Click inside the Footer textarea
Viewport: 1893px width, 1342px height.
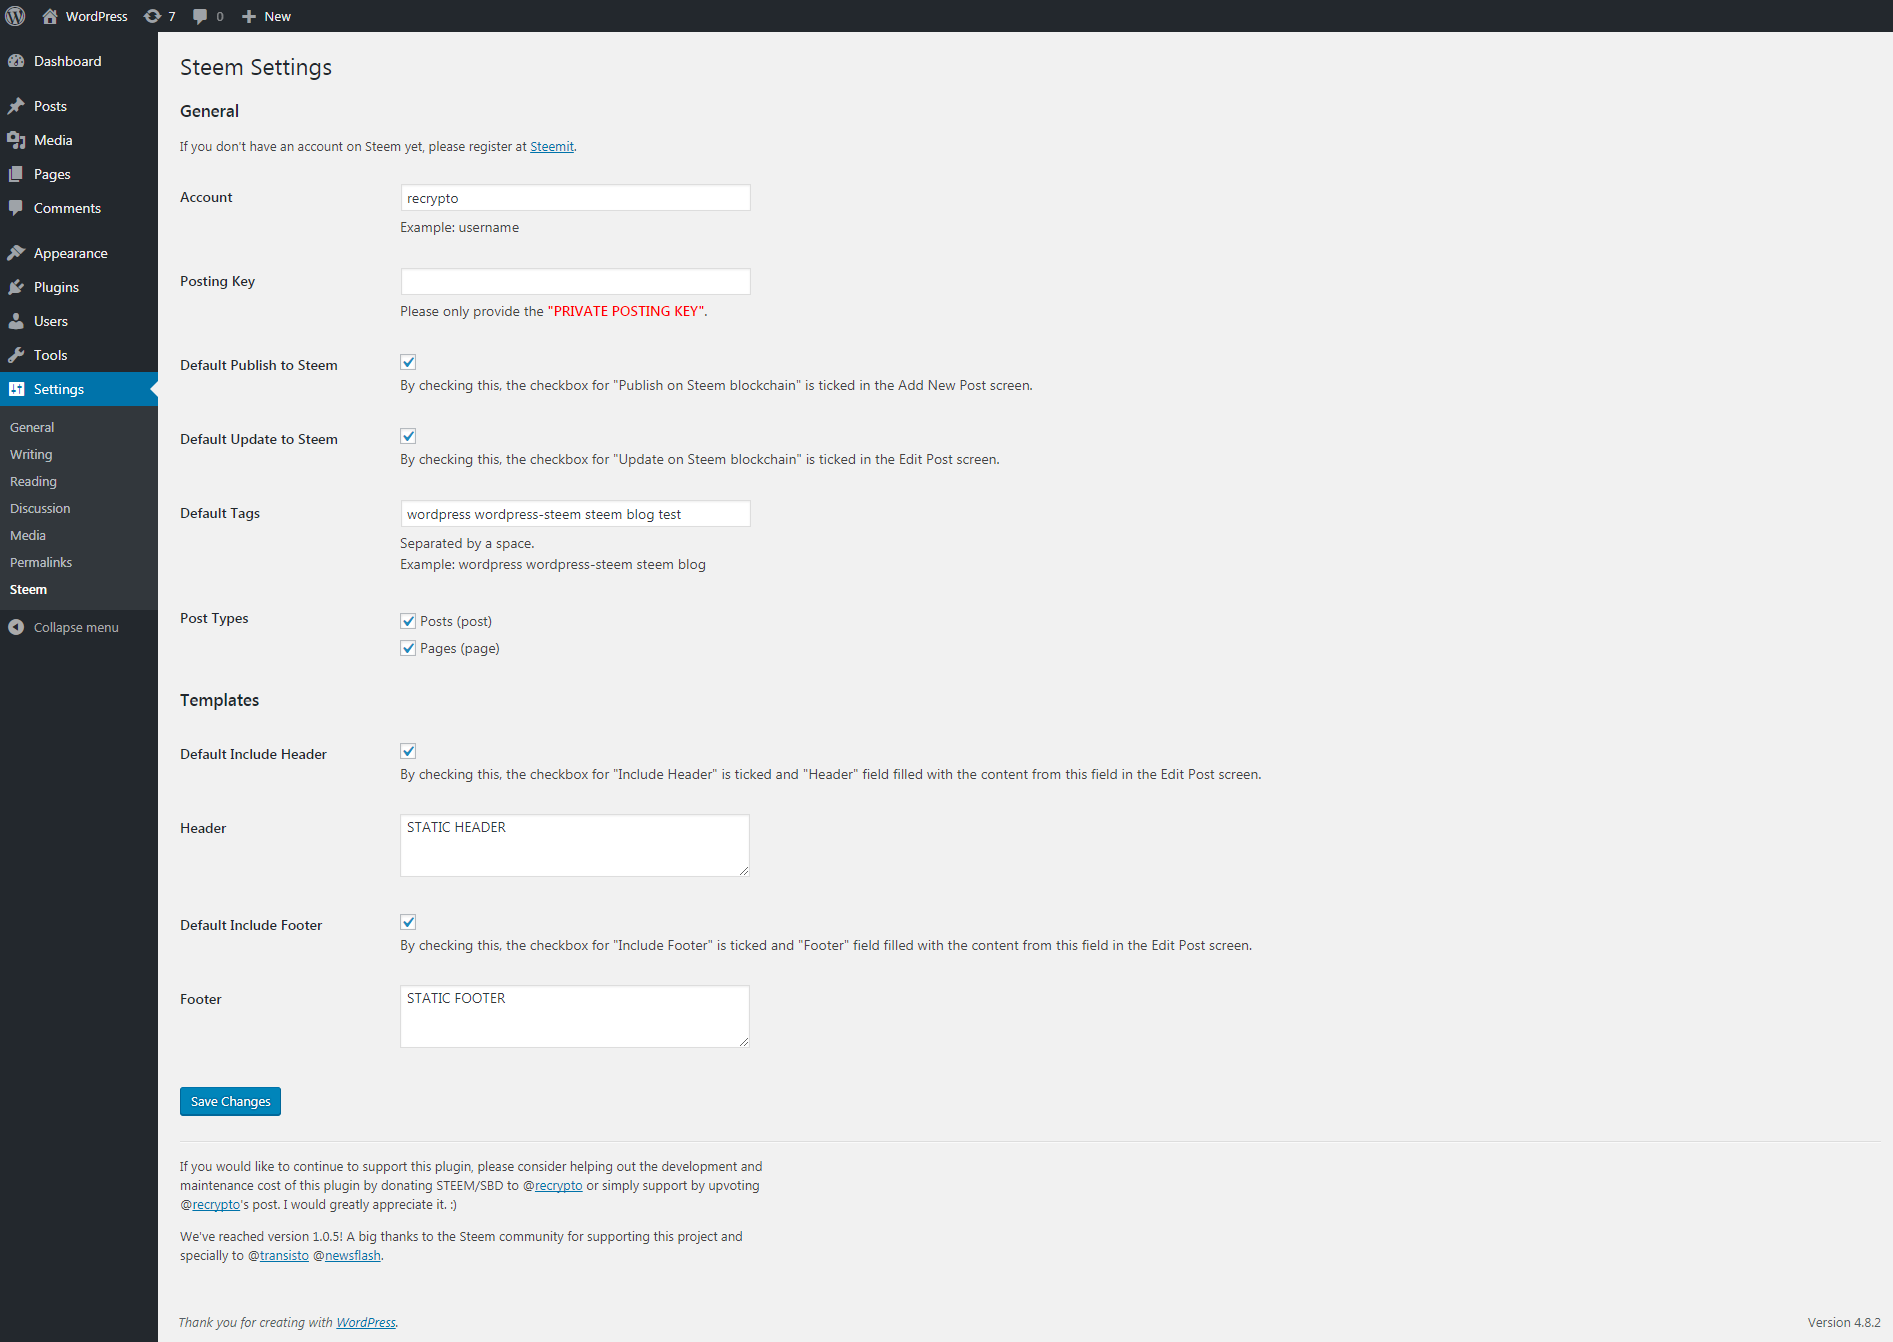(x=575, y=1016)
